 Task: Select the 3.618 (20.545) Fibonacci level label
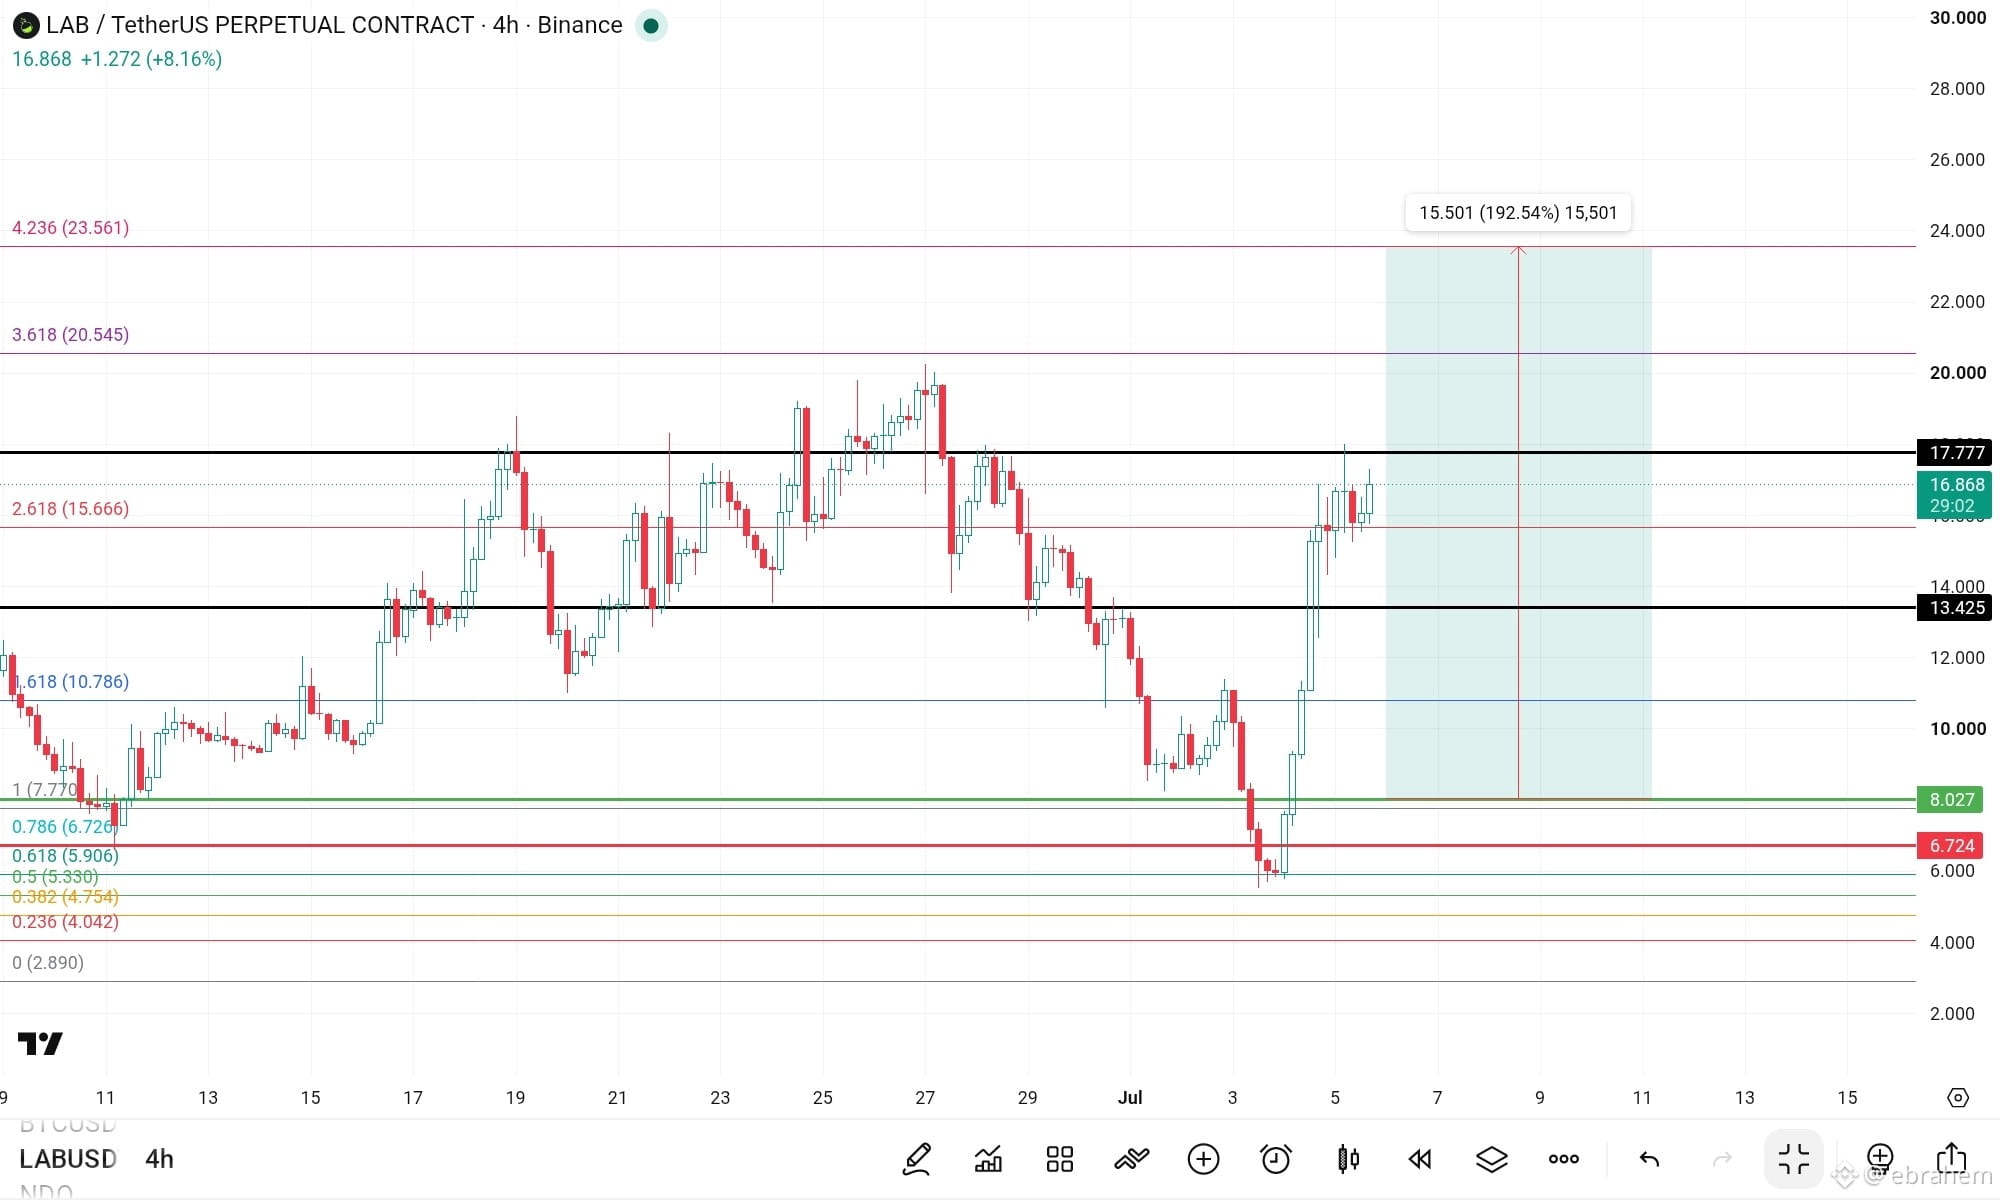click(x=70, y=335)
